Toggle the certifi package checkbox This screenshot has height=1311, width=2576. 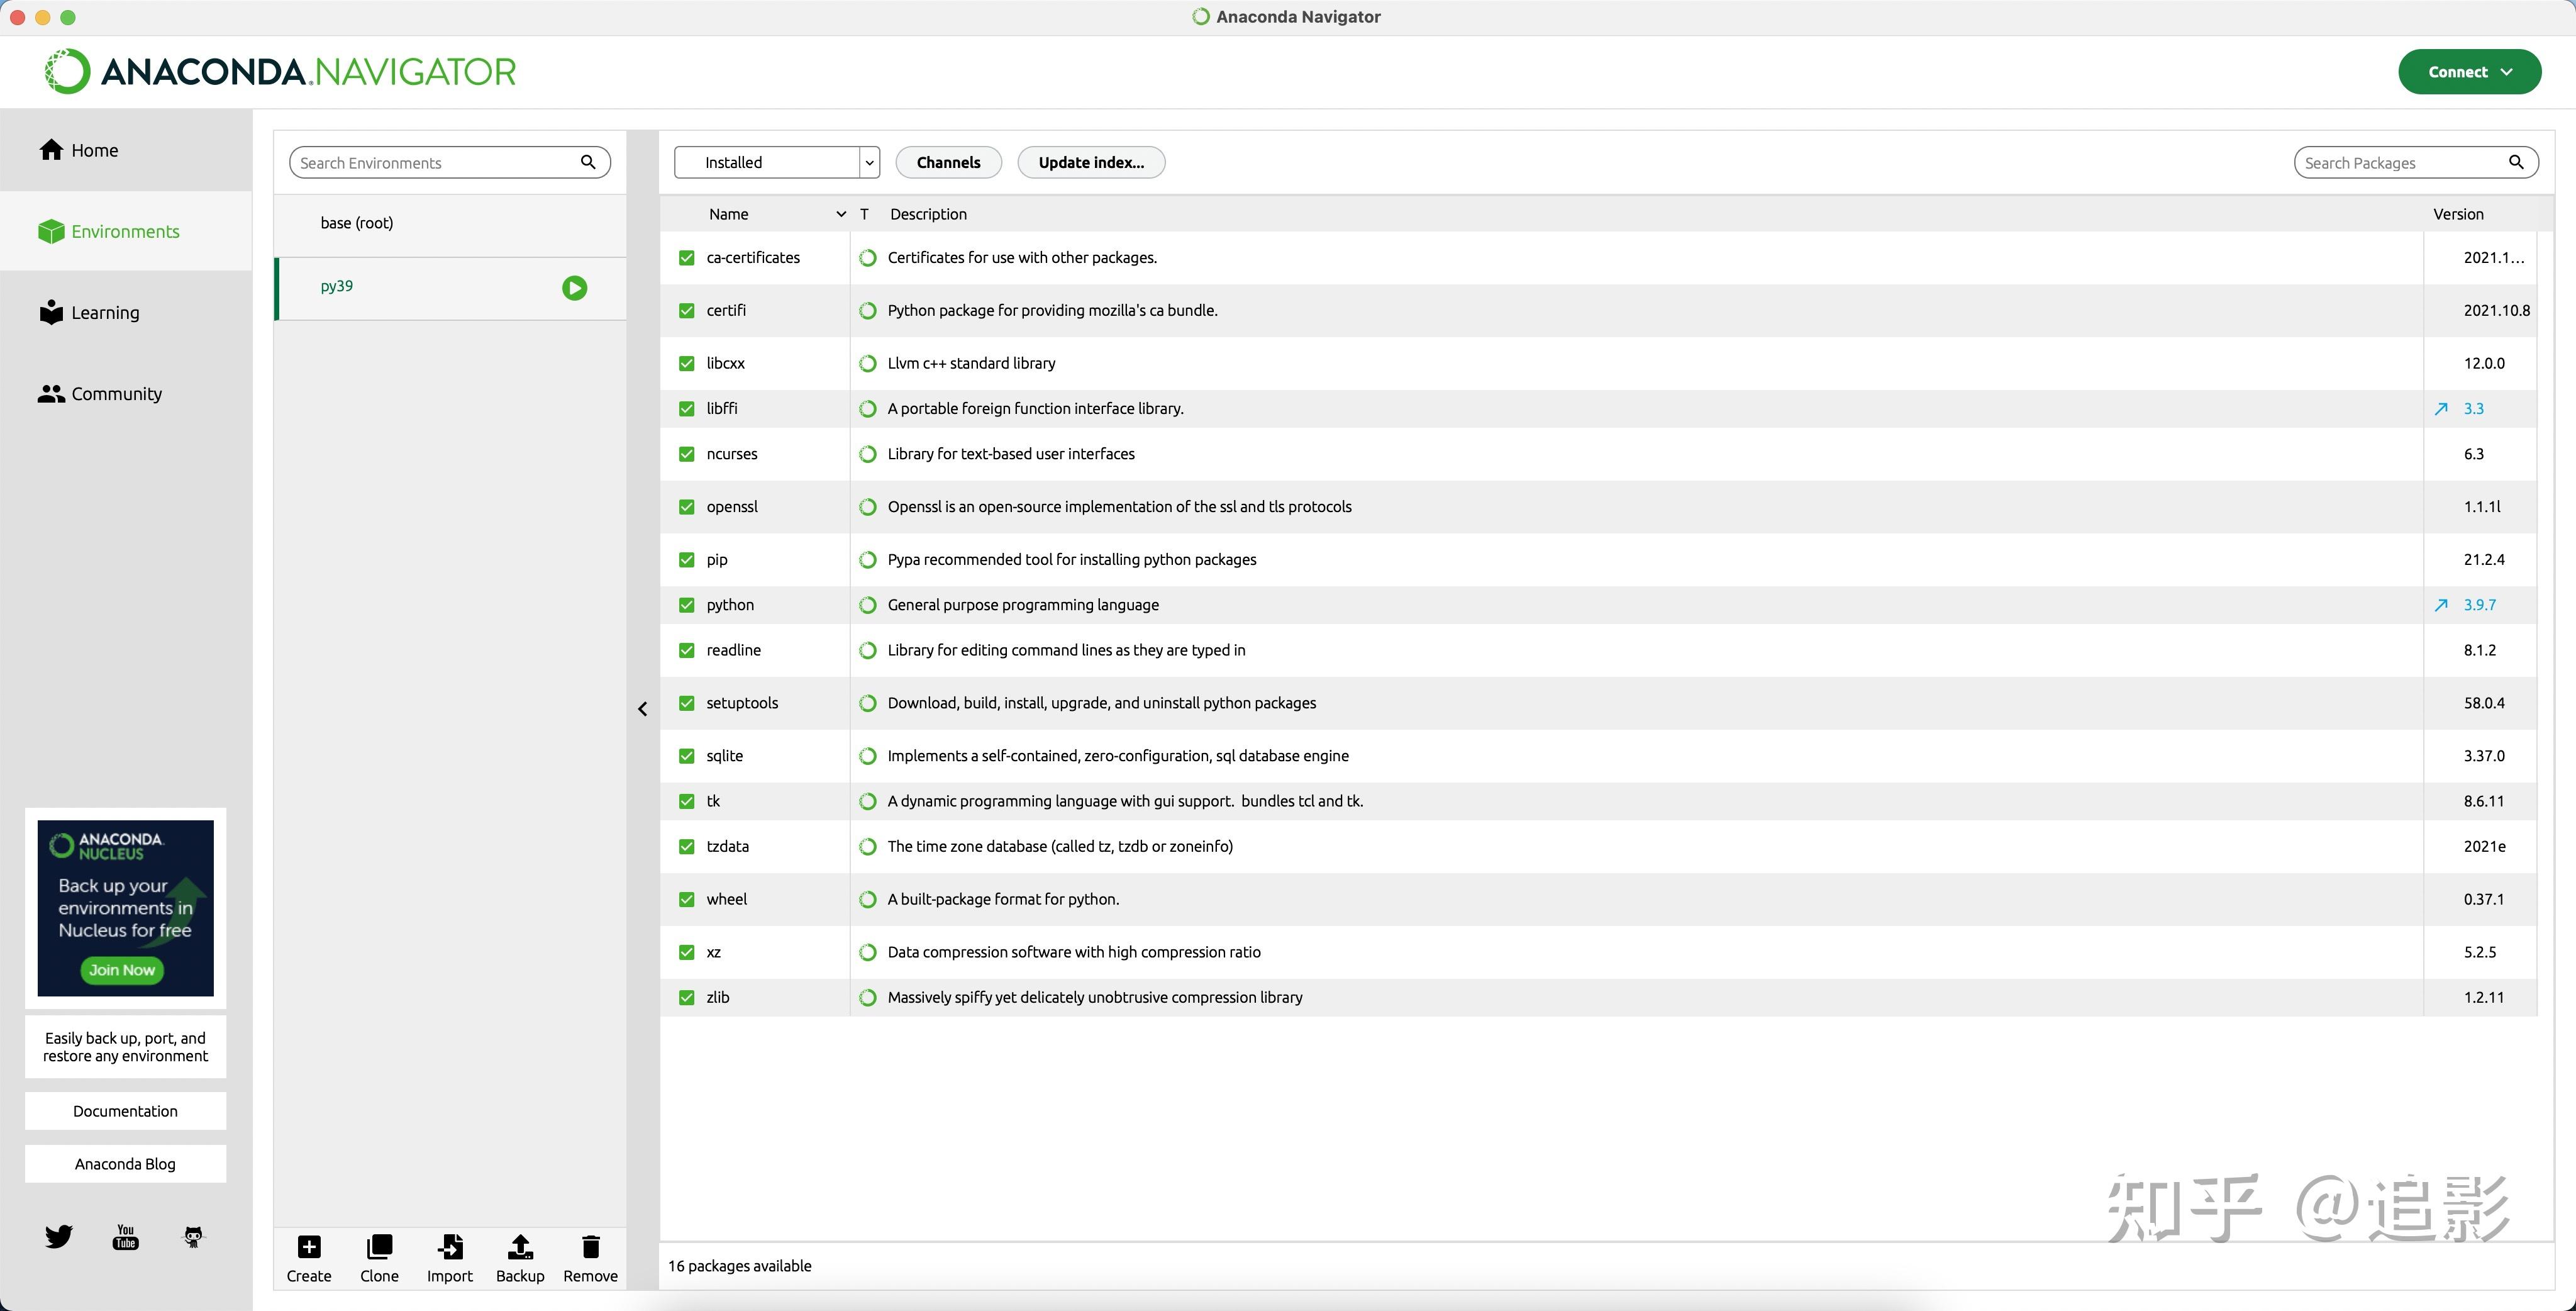click(686, 311)
